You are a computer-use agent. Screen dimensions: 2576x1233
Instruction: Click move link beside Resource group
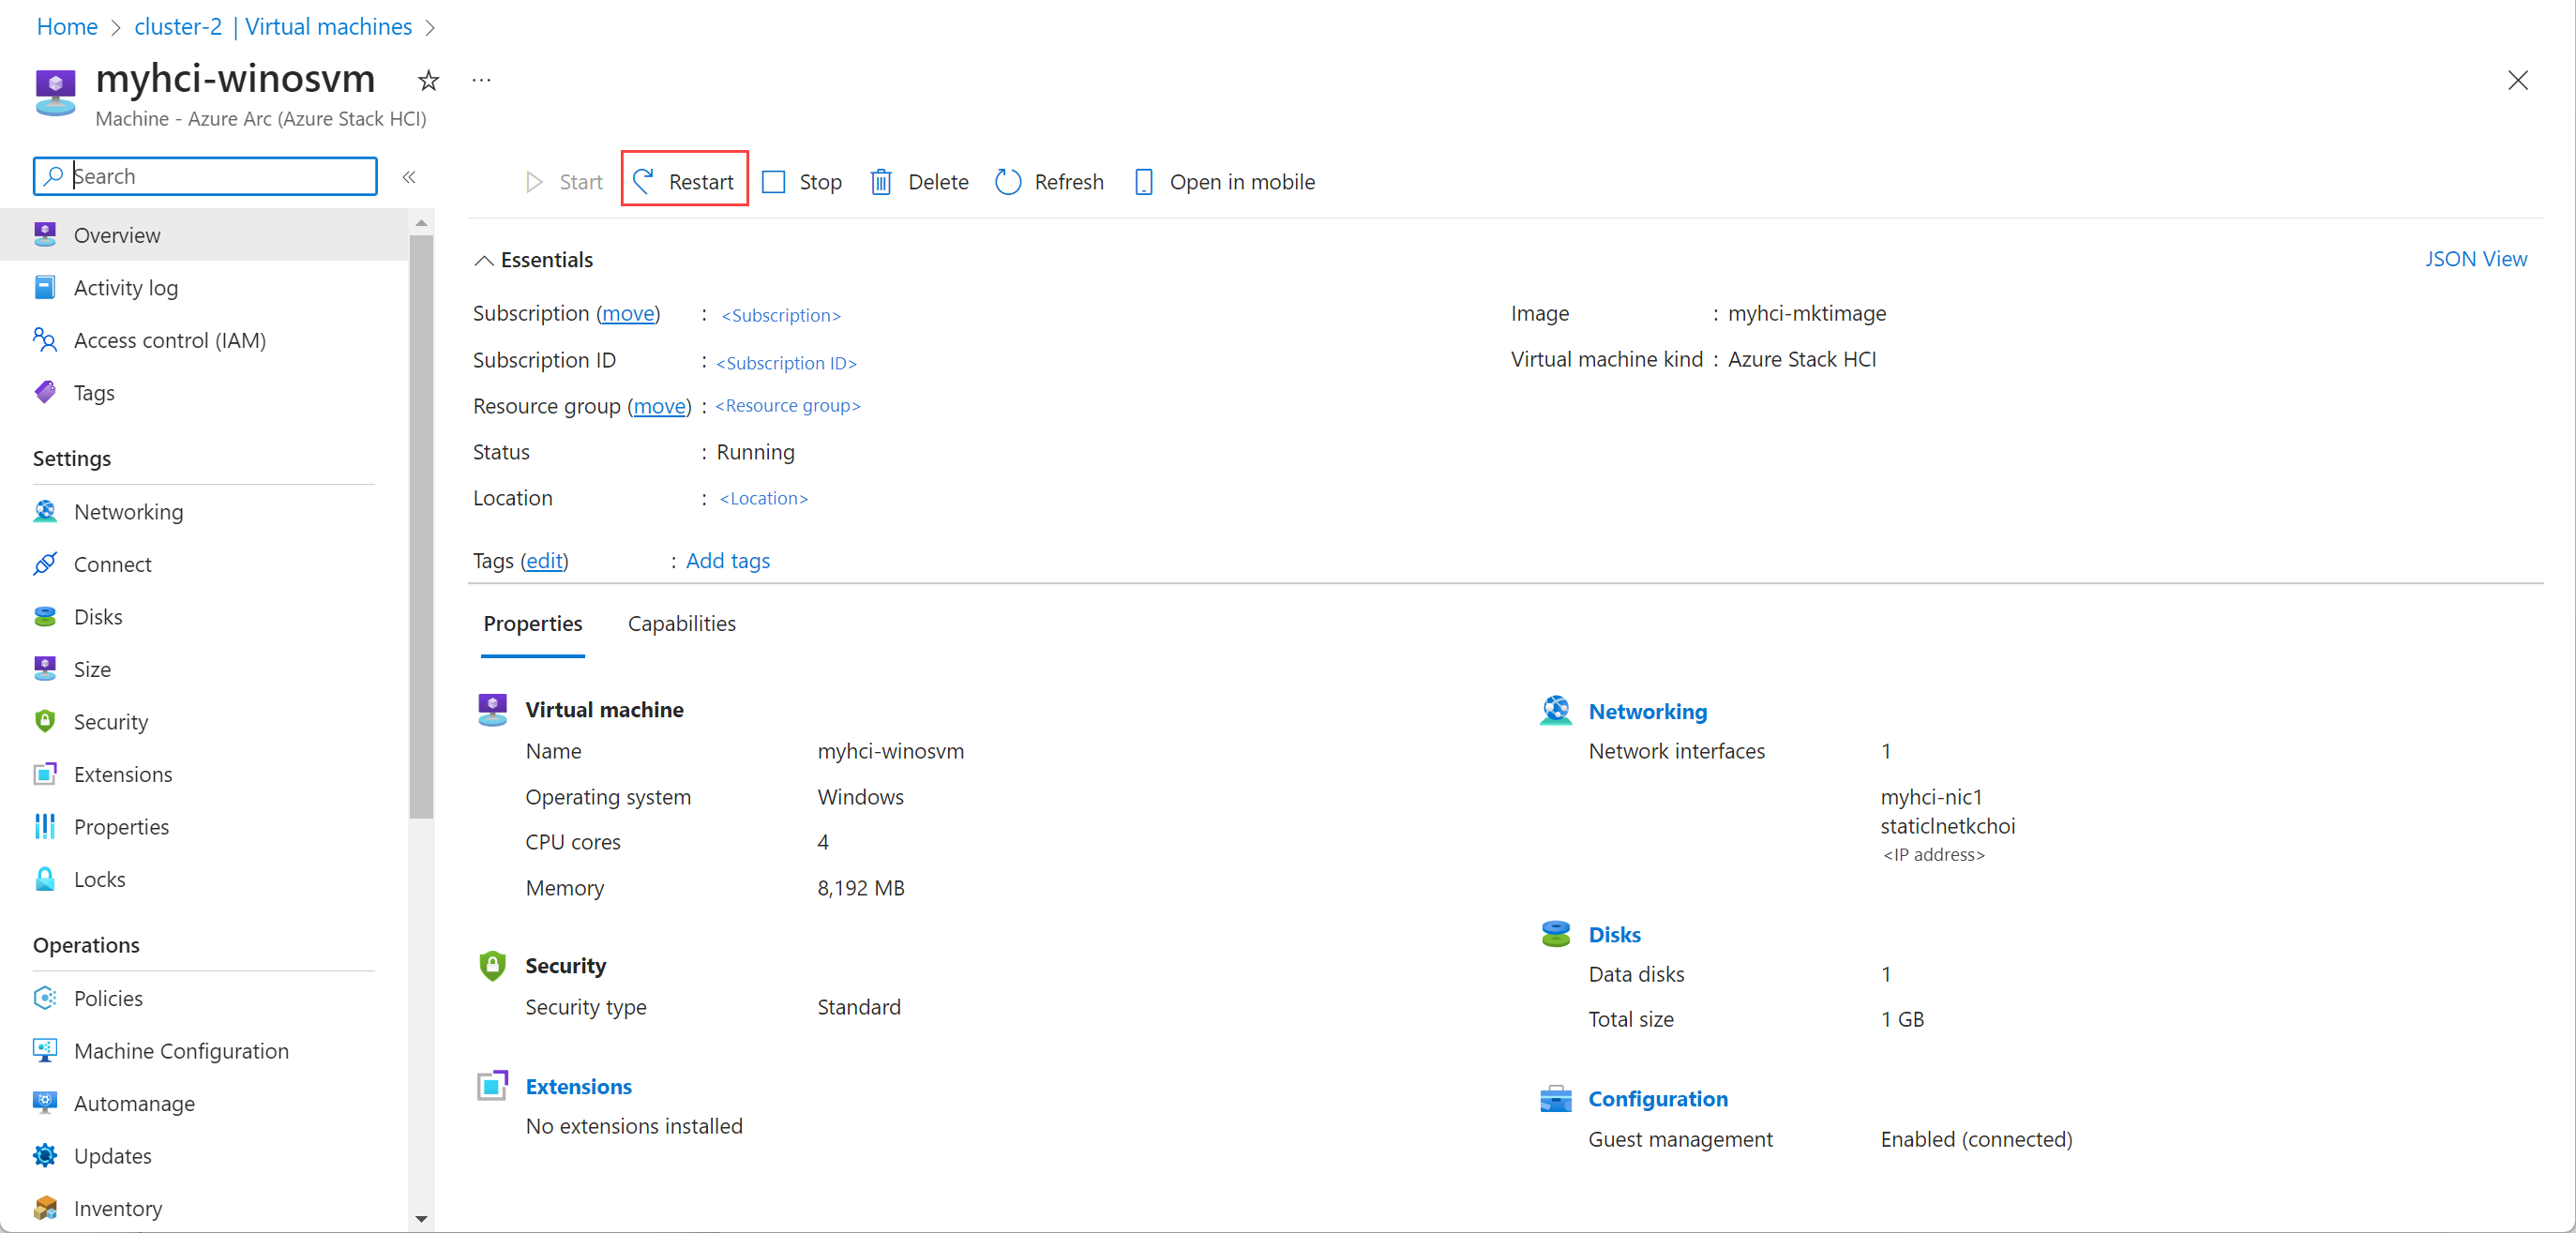click(x=660, y=406)
